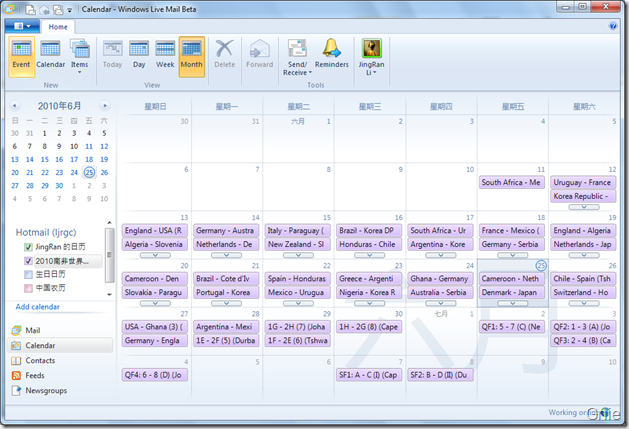Click the scrollbar in calendar list
Viewport: 629px width, 429px height.
109,255
